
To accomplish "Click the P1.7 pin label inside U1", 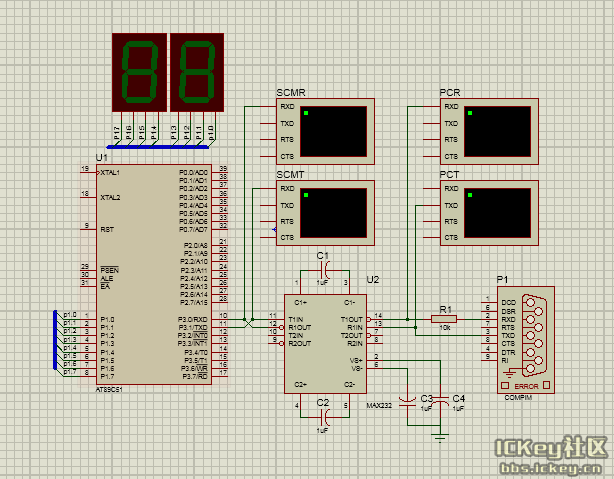I will click(x=107, y=376).
